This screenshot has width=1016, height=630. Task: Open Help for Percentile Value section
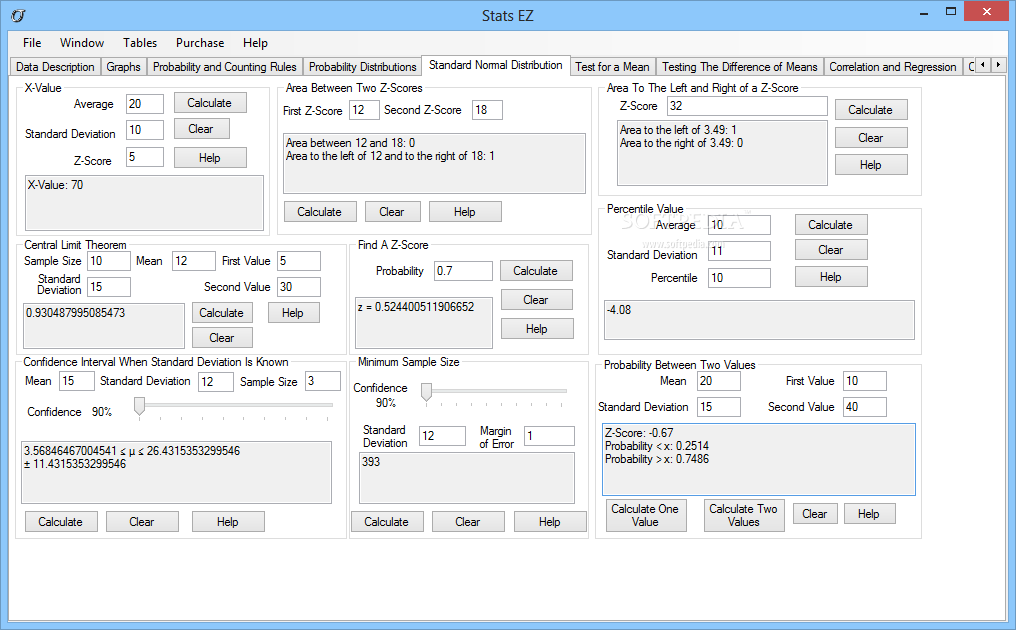coord(831,277)
